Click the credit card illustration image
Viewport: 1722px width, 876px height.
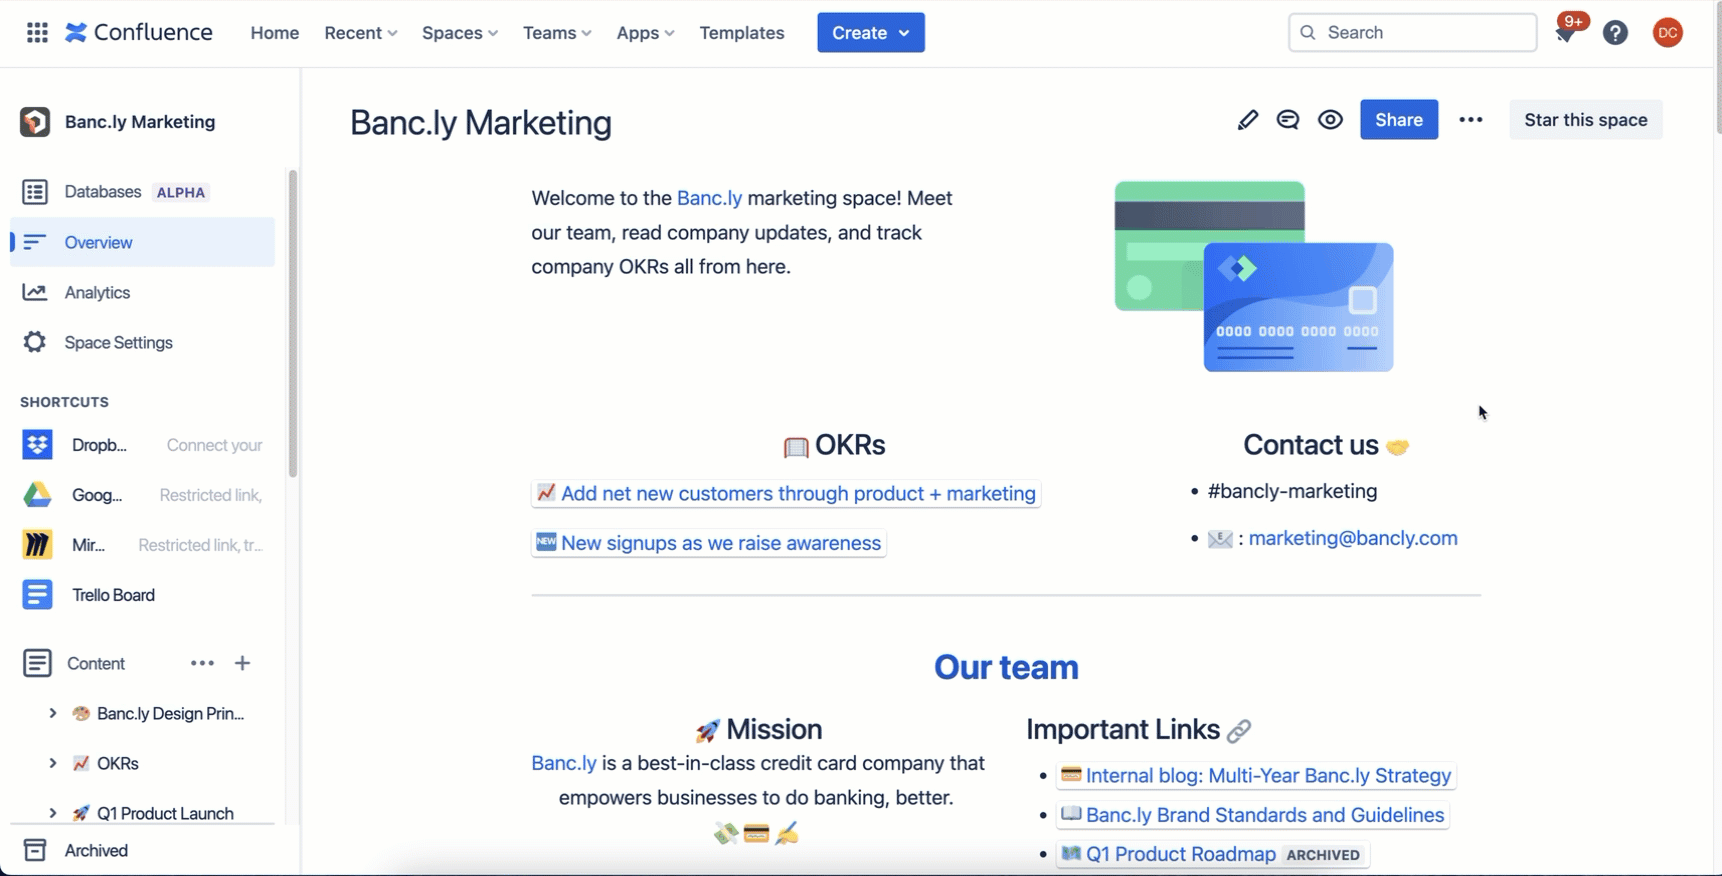tap(1254, 276)
